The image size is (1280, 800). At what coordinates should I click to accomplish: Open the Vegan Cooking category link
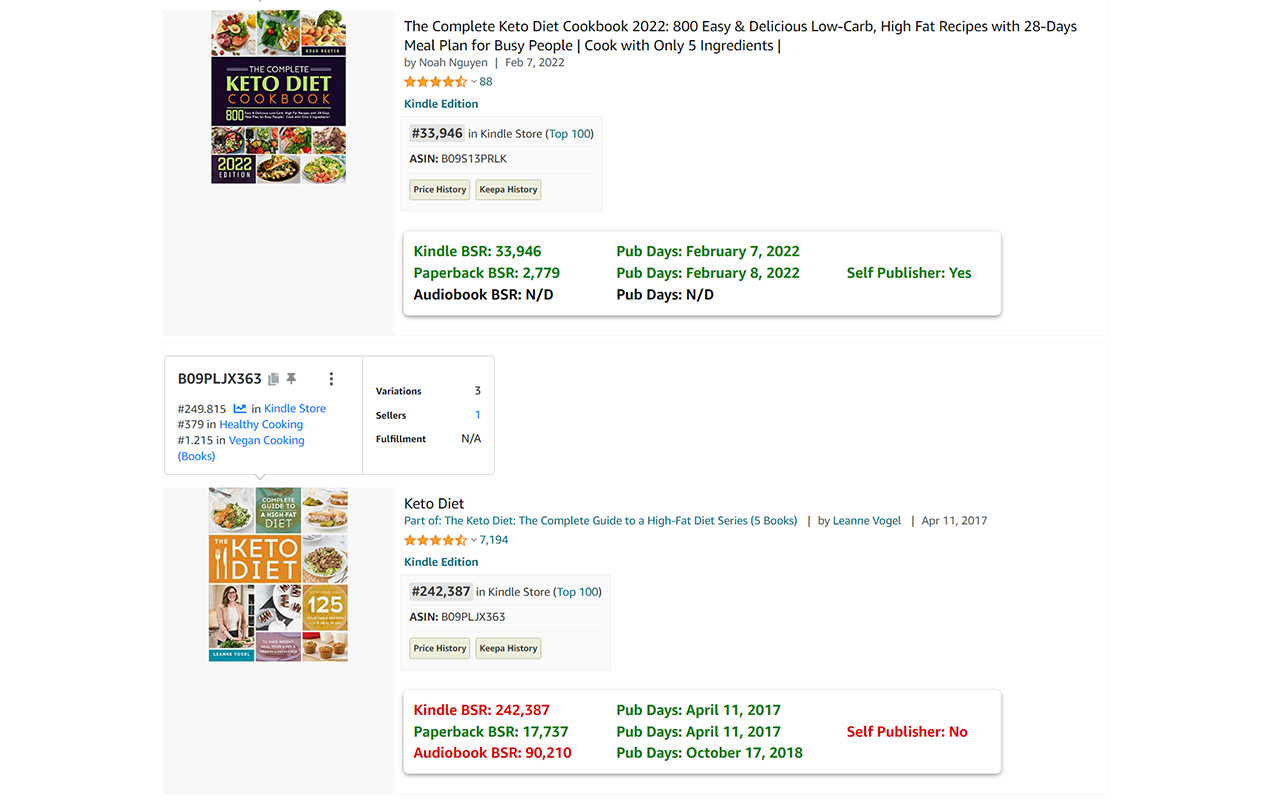pos(266,440)
